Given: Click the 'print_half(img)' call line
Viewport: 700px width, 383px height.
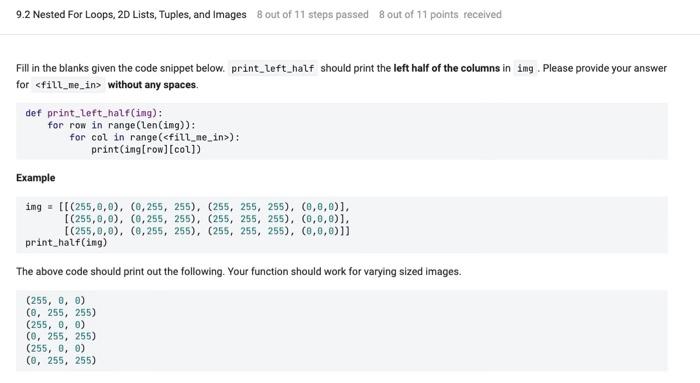Looking at the screenshot, I should pyautogui.click(x=66, y=242).
